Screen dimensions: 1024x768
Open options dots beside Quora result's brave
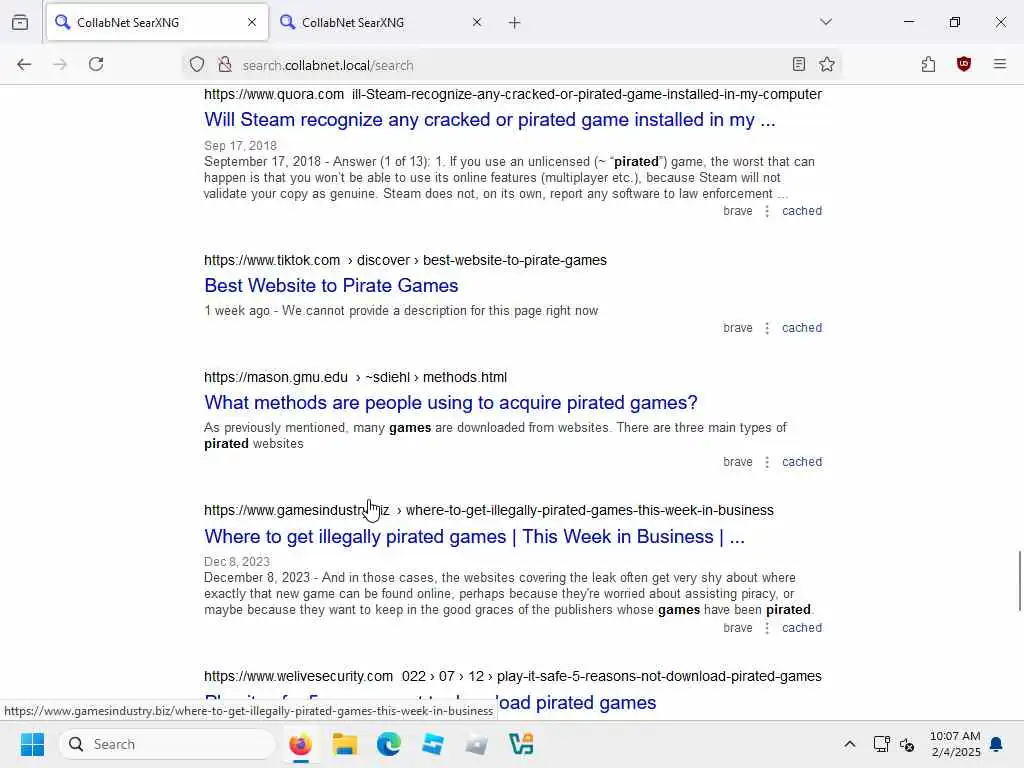coord(767,211)
